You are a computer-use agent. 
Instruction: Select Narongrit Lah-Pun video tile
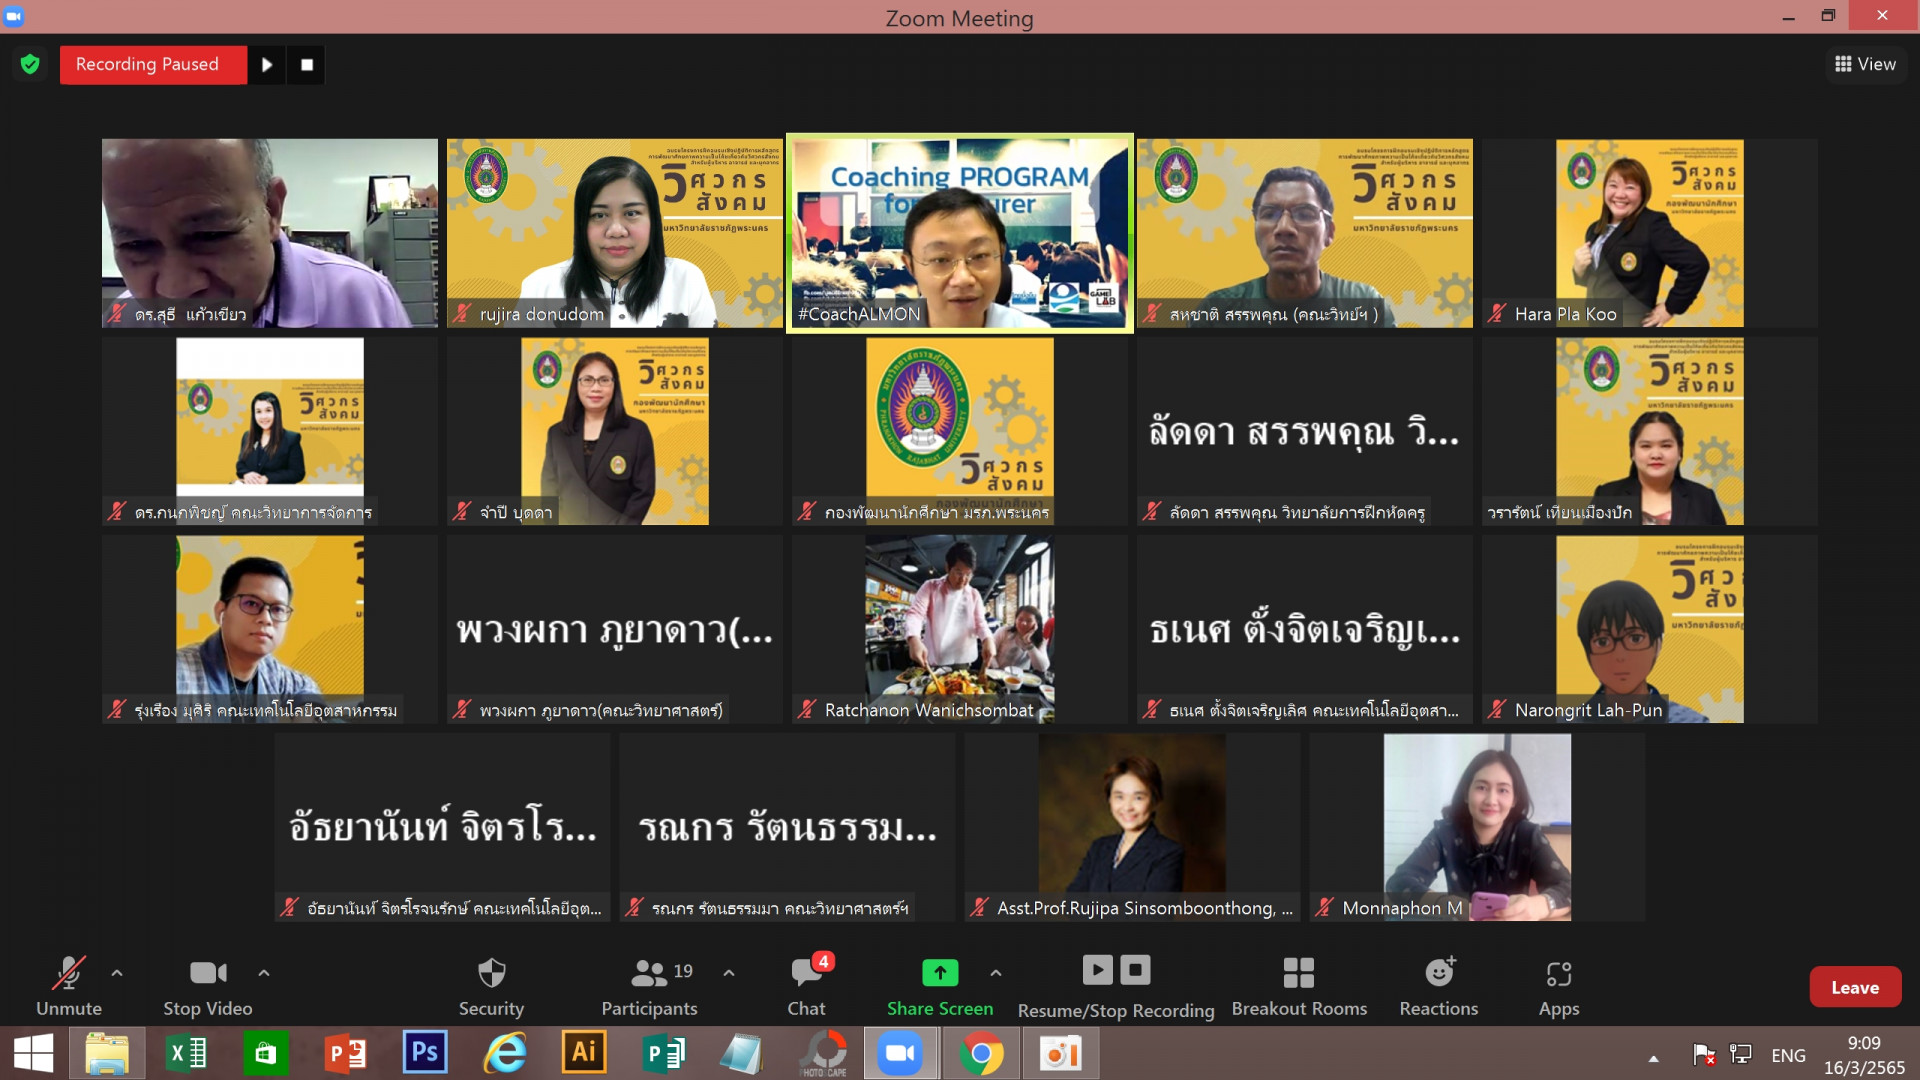click(1650, 629)
